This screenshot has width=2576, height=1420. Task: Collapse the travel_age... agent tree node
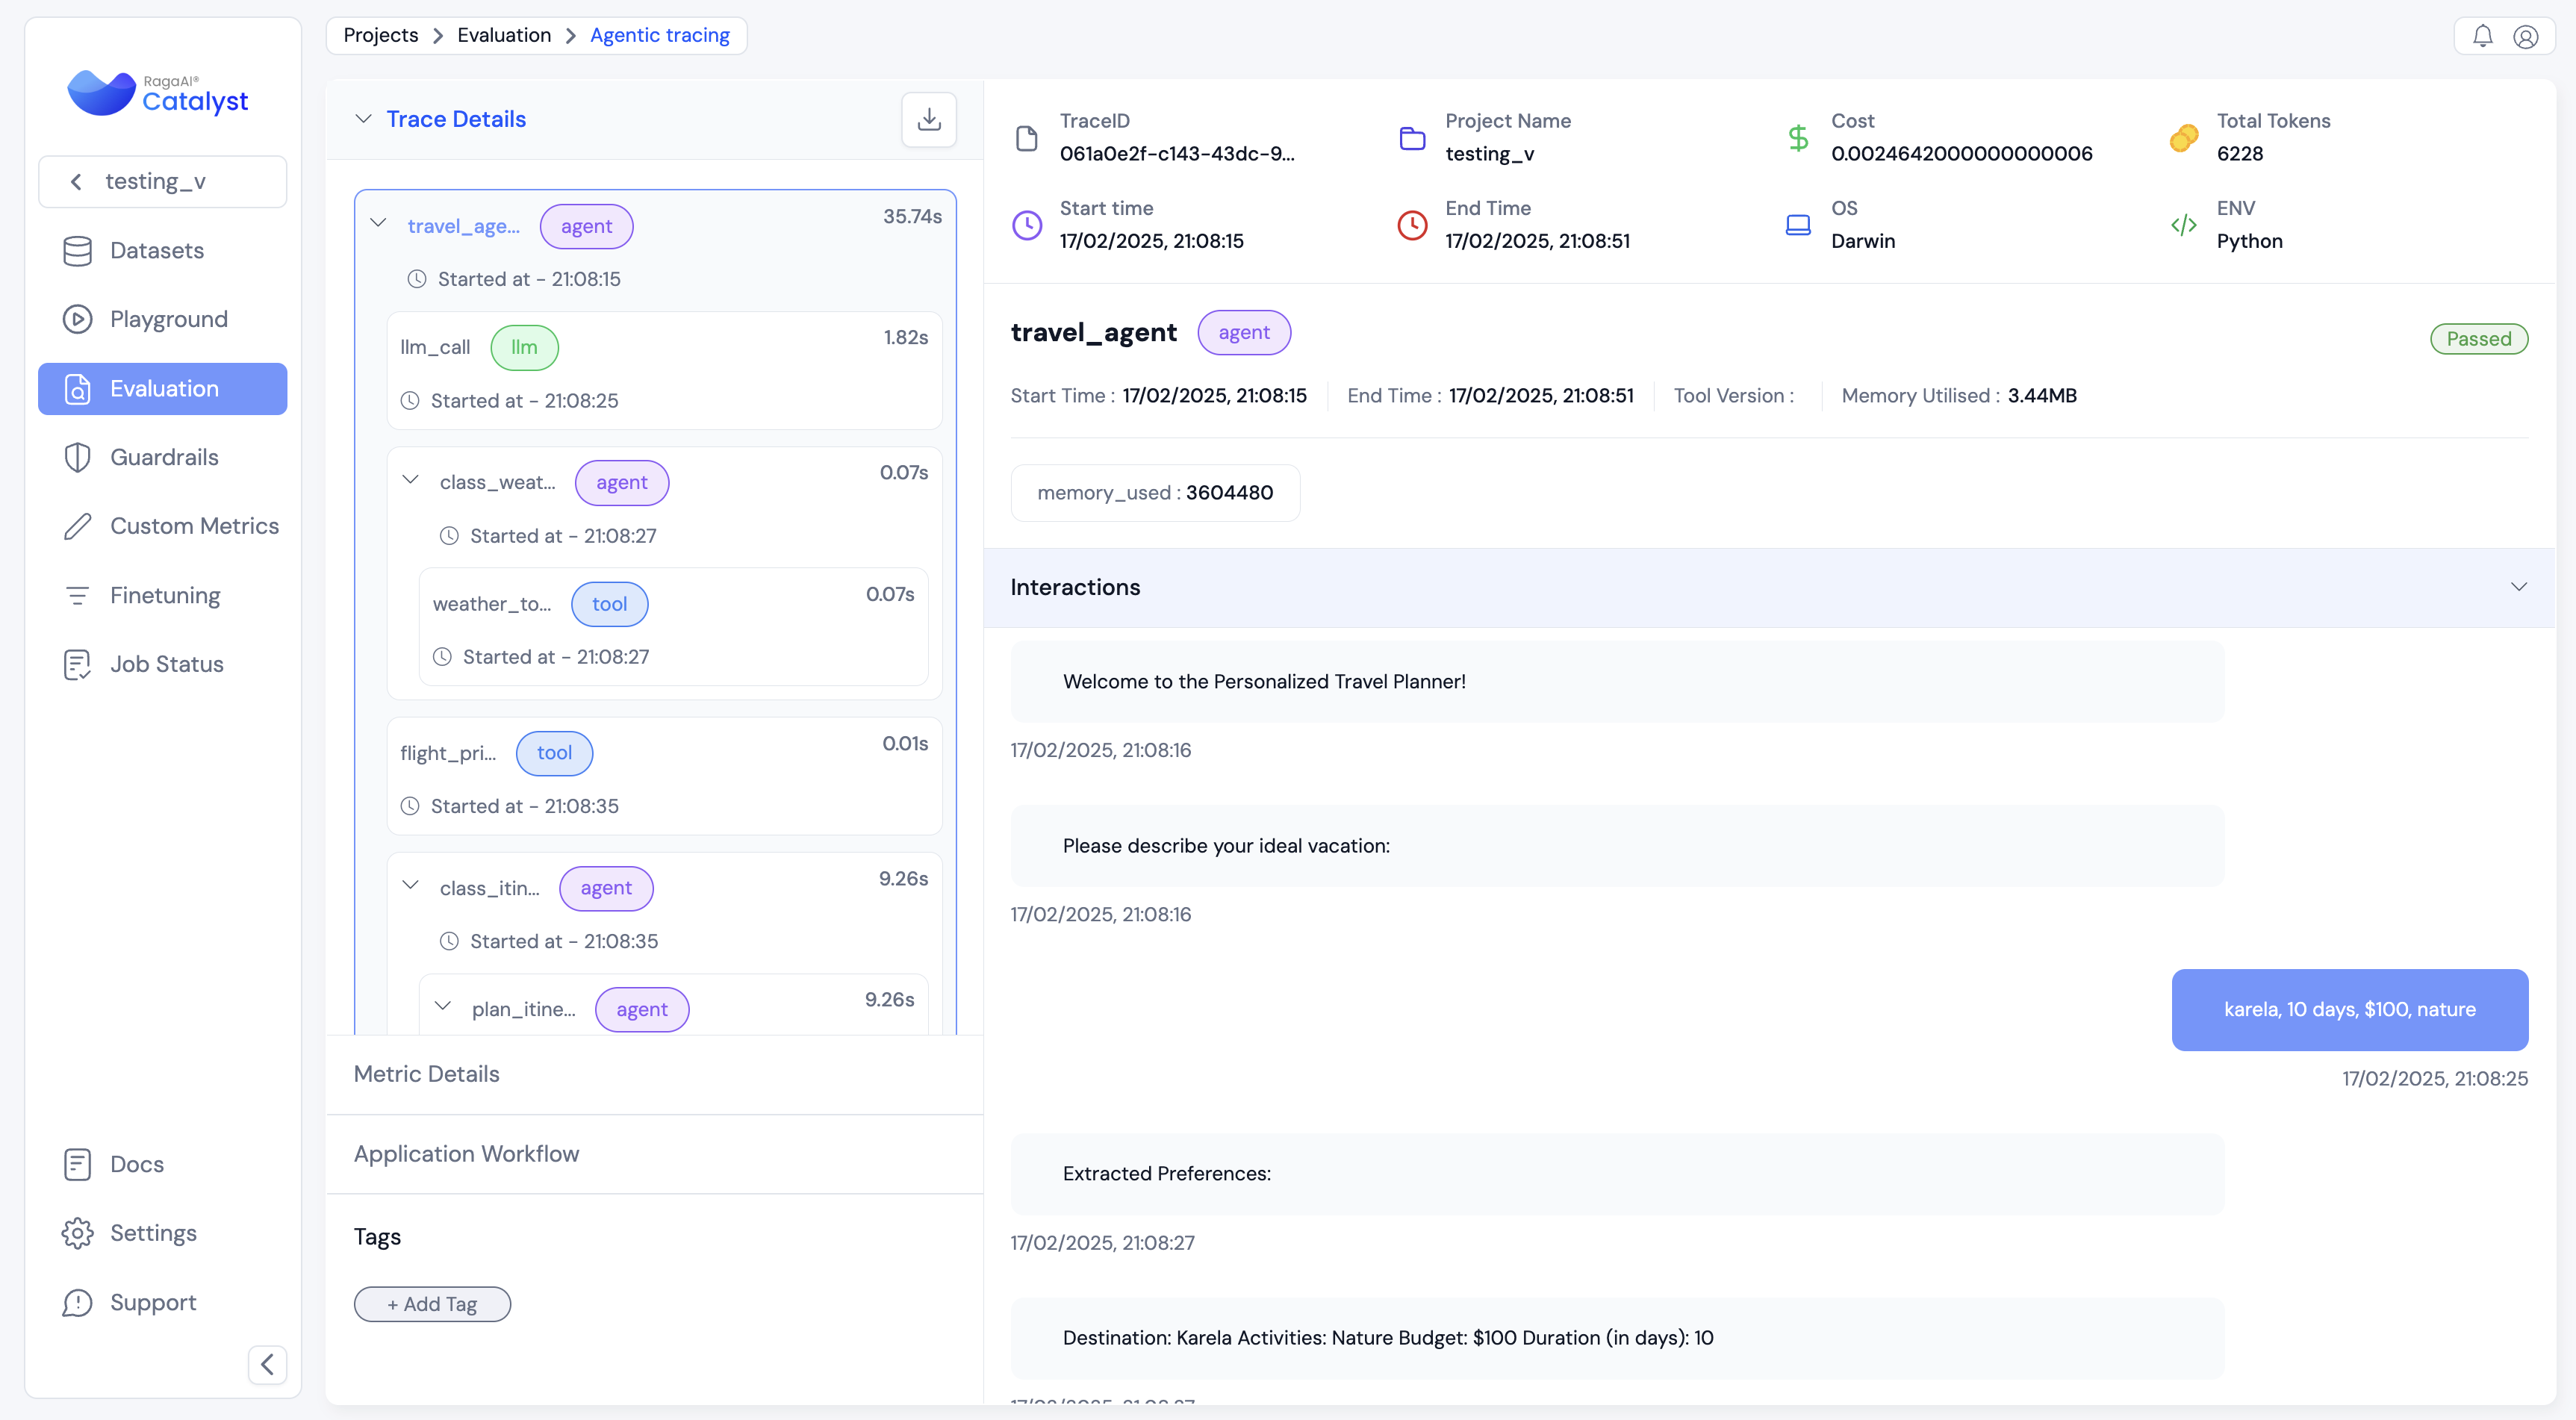(x=378, y=223)
